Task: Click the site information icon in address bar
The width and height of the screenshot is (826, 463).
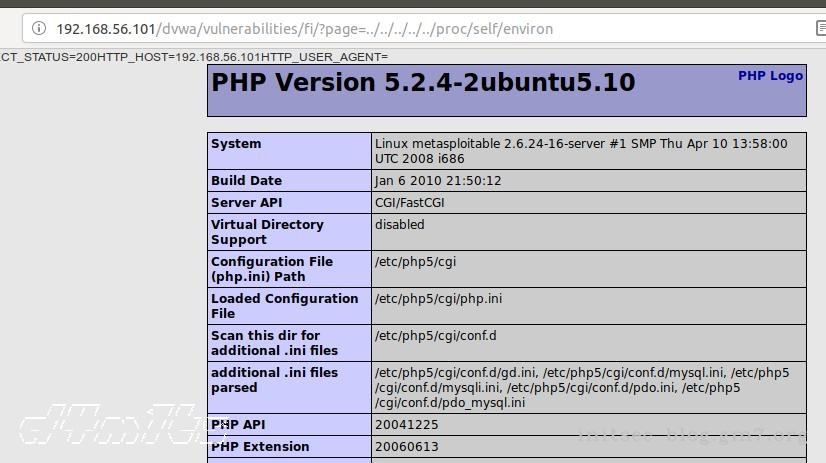Action: (38, 29)
